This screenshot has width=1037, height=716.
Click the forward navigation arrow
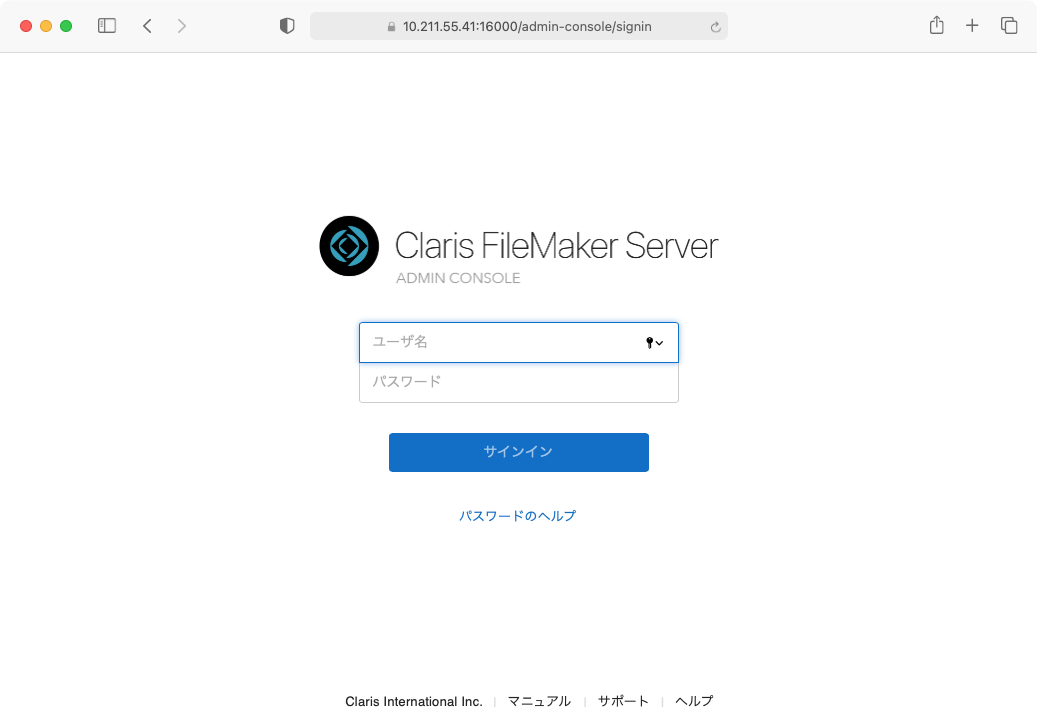[x=182, y=25]
